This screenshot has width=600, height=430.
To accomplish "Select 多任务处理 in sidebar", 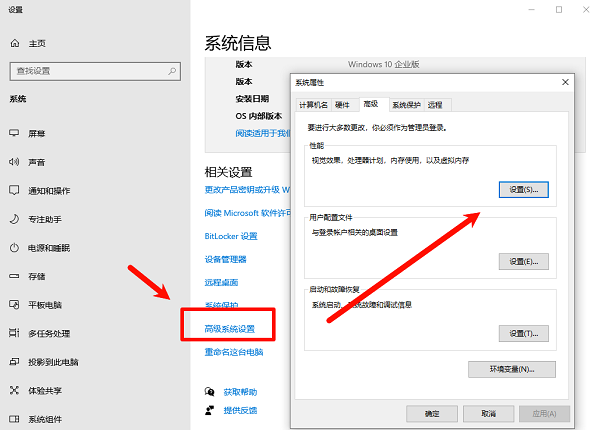I will 49,334.
